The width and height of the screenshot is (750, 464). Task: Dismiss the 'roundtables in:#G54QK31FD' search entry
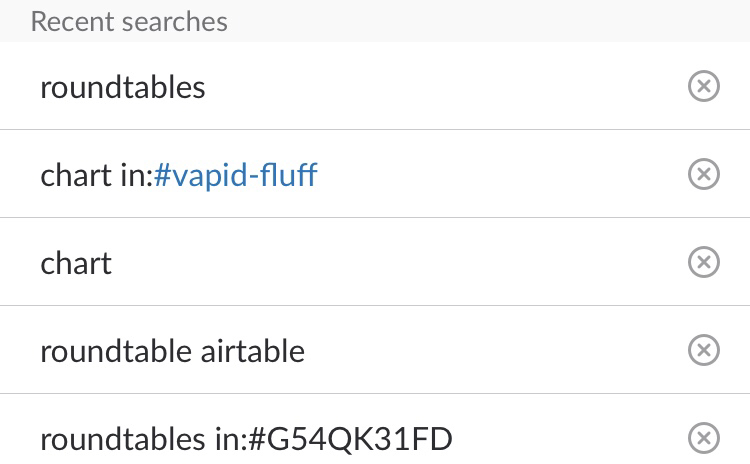pyautogui.click(x=704, y=438)
